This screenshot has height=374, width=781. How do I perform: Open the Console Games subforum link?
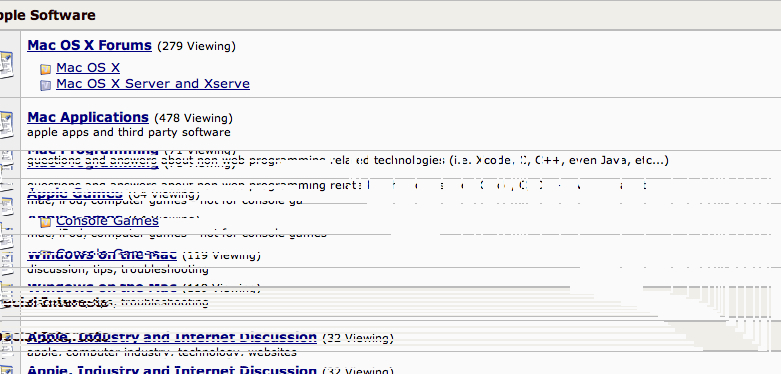(108, 221)
